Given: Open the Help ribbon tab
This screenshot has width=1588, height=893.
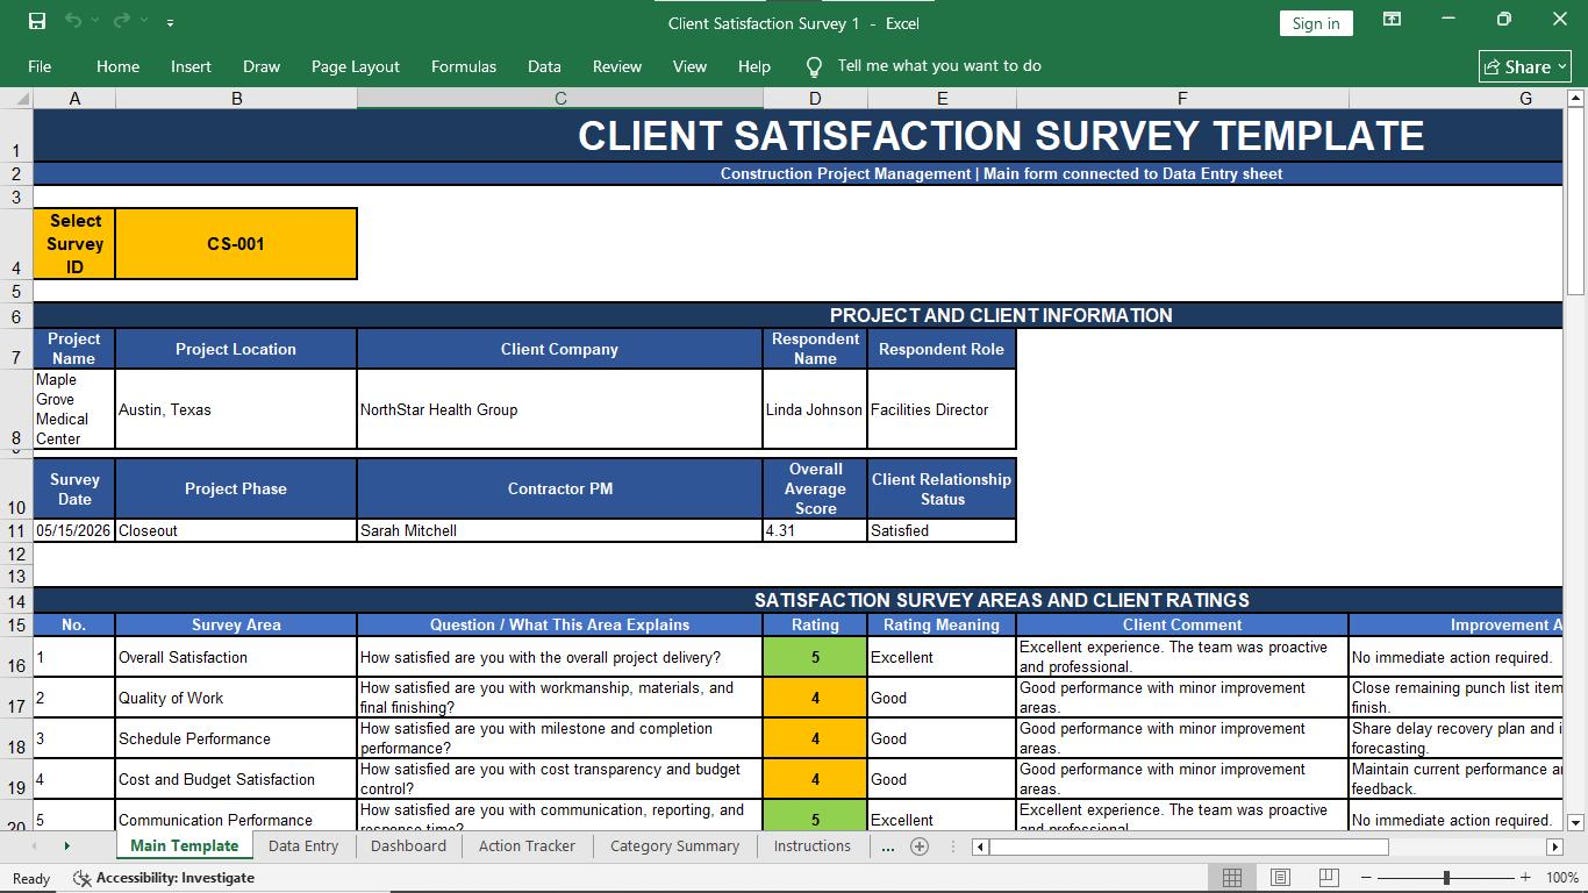Looking at the screenshot, I should coord(754,66).
